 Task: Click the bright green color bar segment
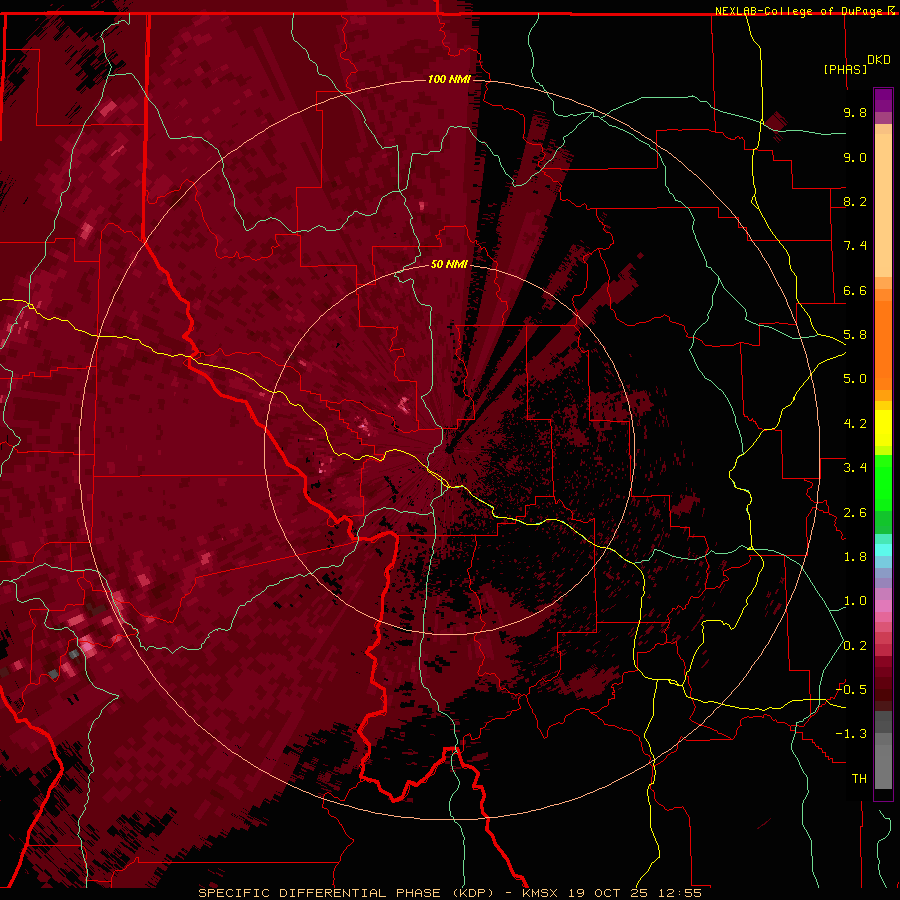point(883,483)
